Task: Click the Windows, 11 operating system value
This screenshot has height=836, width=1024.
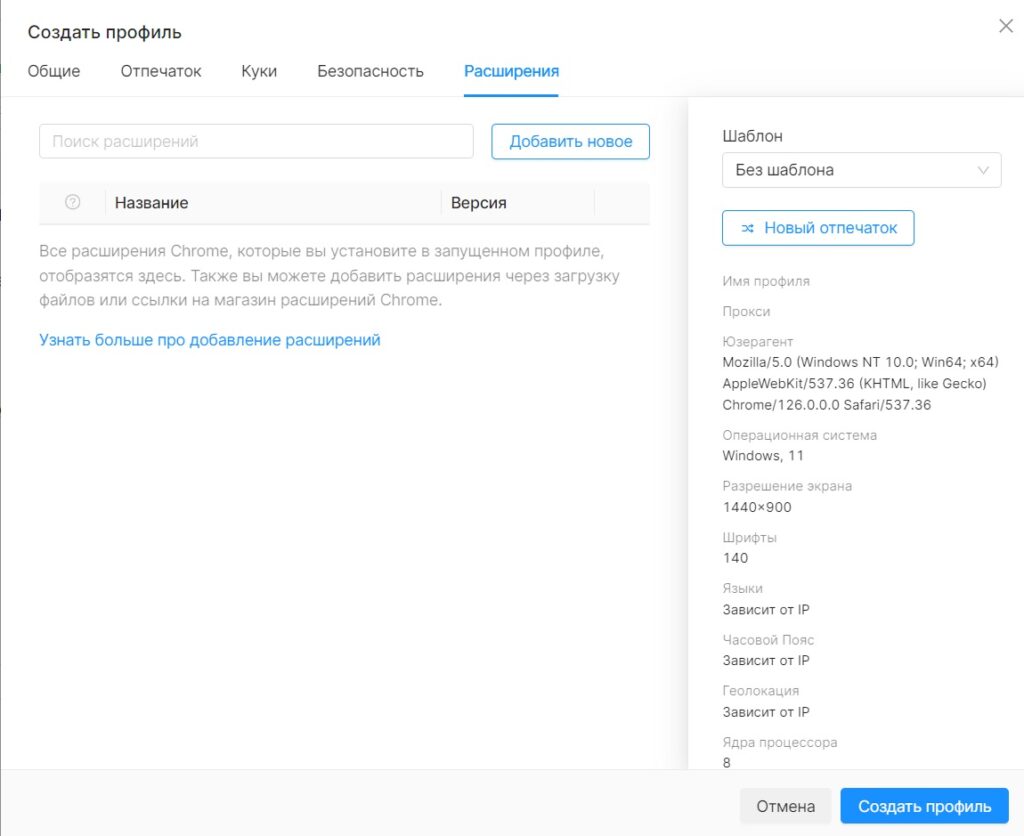Action: 763,456
